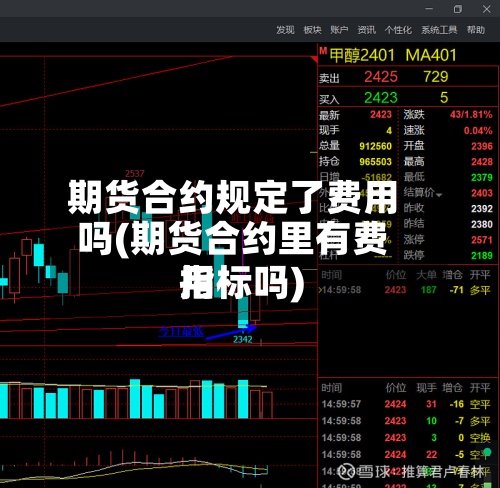Click the 最高 value 2428
The width and height of the screenshot is (500, 488).
pyautogui.click(x=482, y=162)
